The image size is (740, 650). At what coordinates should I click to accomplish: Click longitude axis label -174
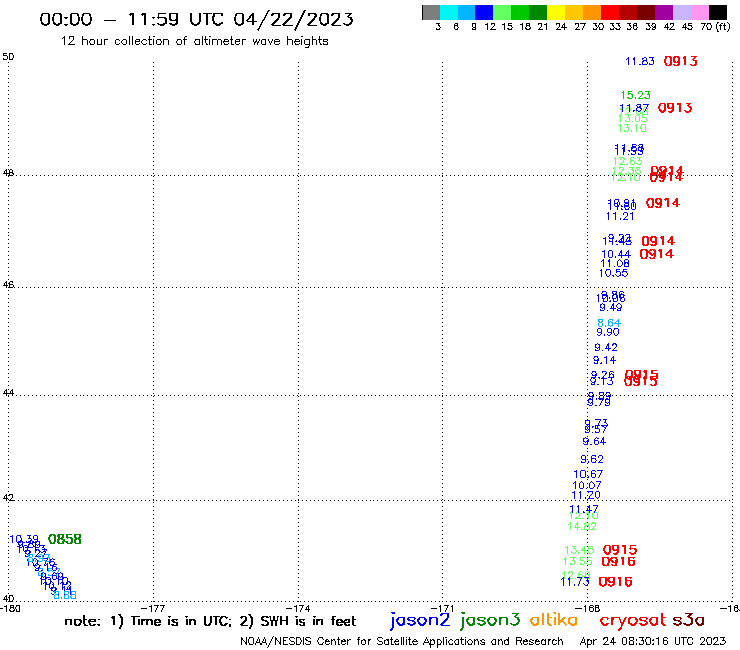[x=298, y=609]
